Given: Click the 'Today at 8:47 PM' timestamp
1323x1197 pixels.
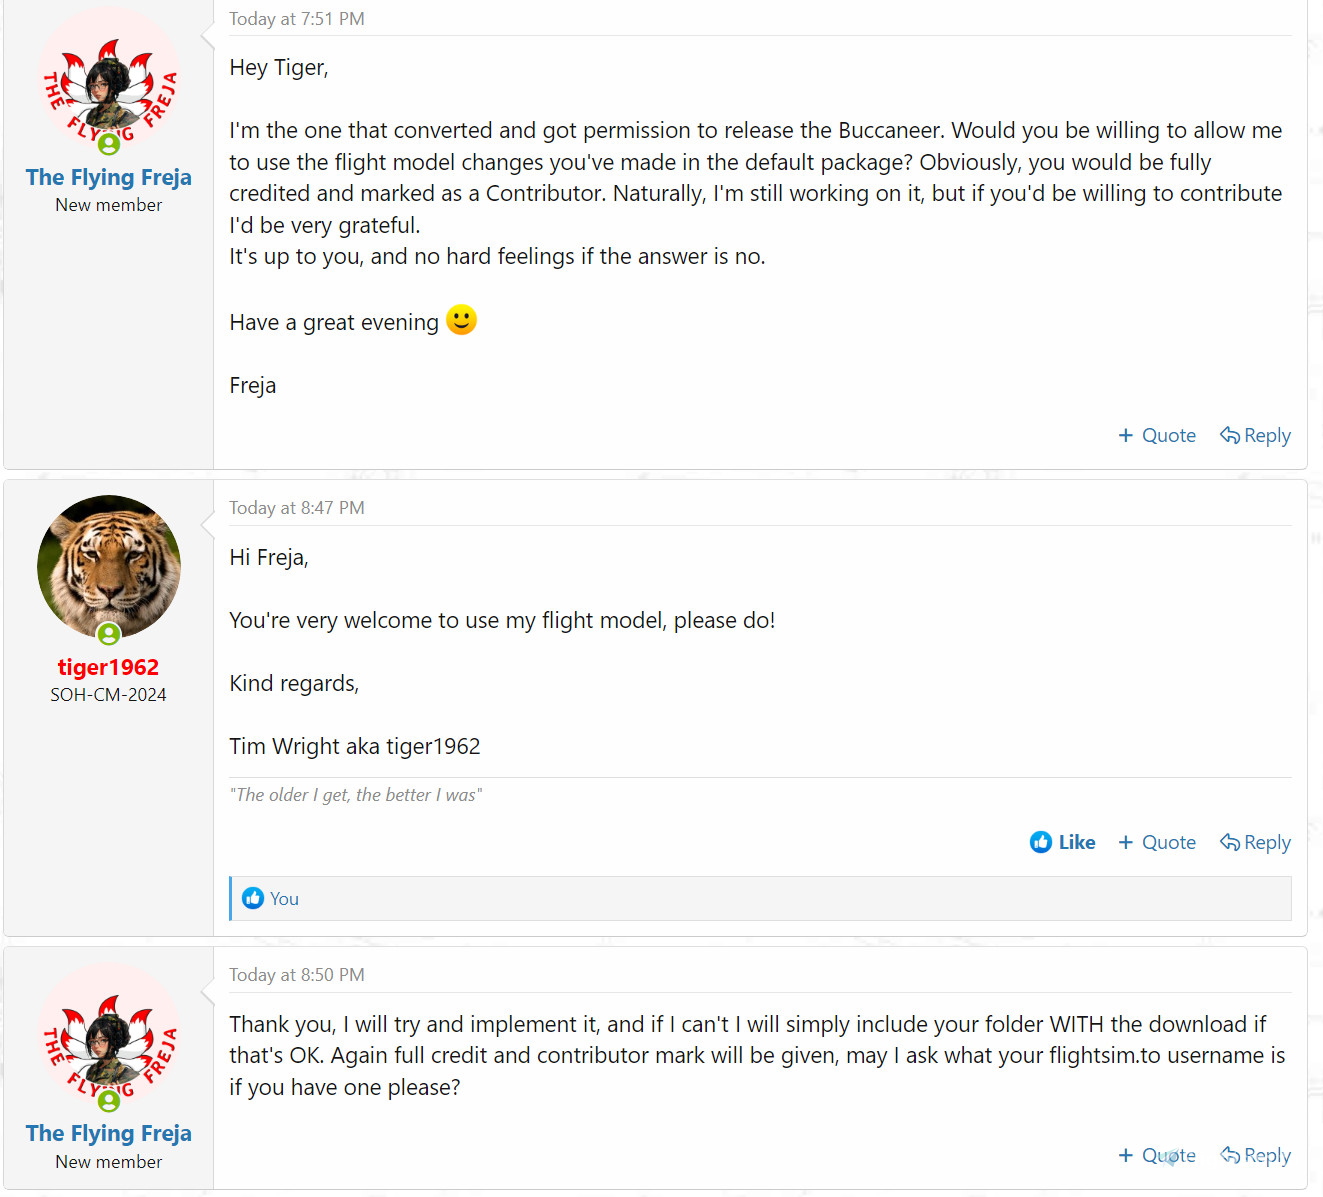Looking at the screenshot, I should coord(297,508).
